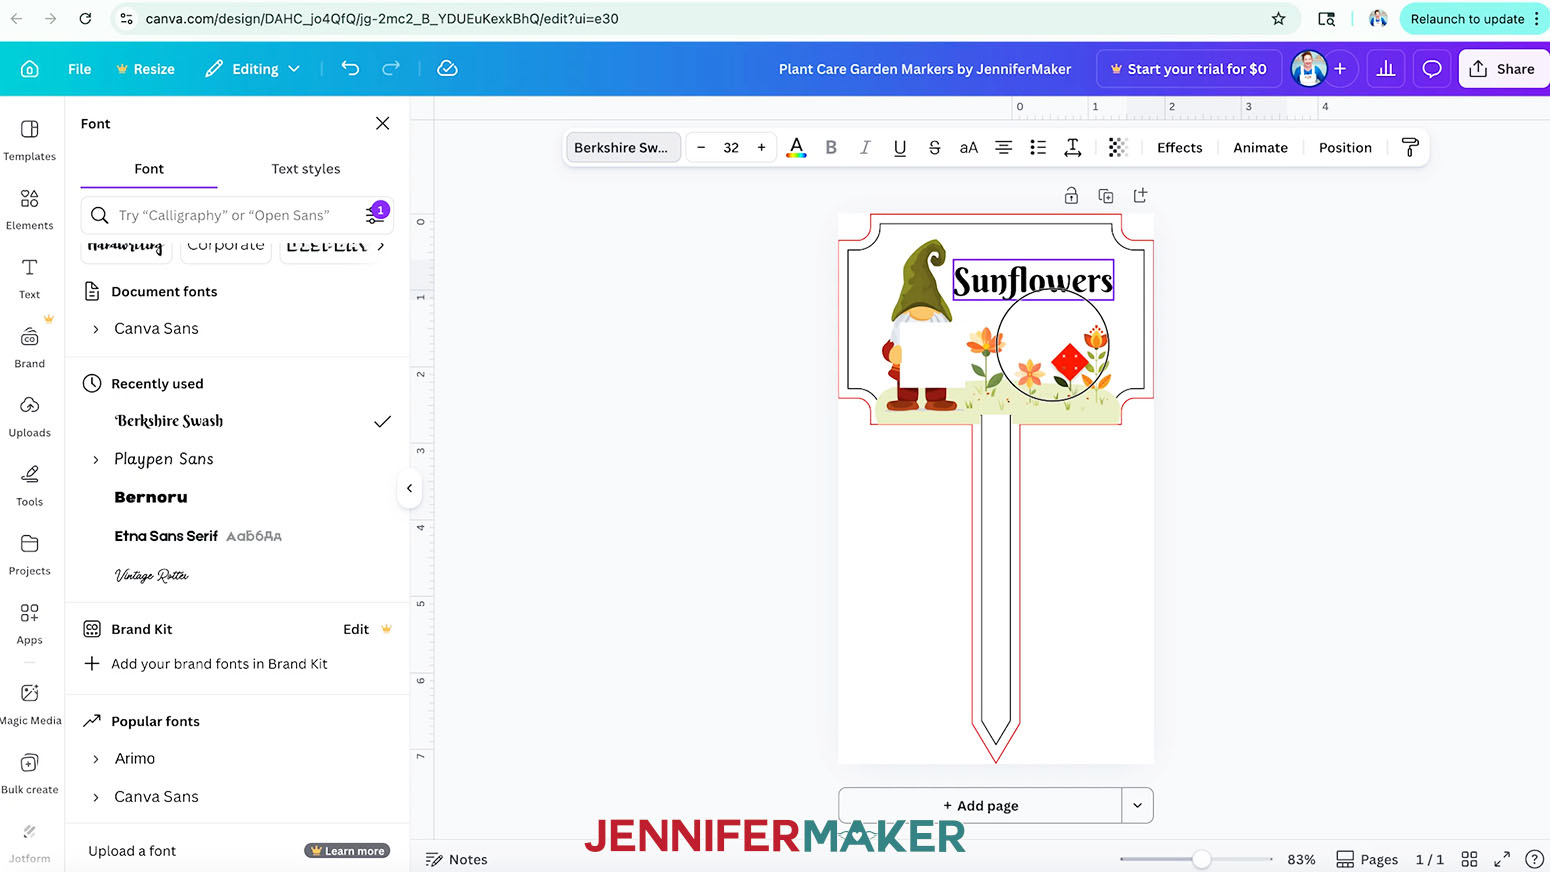Toggle uppercase text formatting
Image resolution: width=1550 pixels, height=872 pixels.
(x=968, y=148)
